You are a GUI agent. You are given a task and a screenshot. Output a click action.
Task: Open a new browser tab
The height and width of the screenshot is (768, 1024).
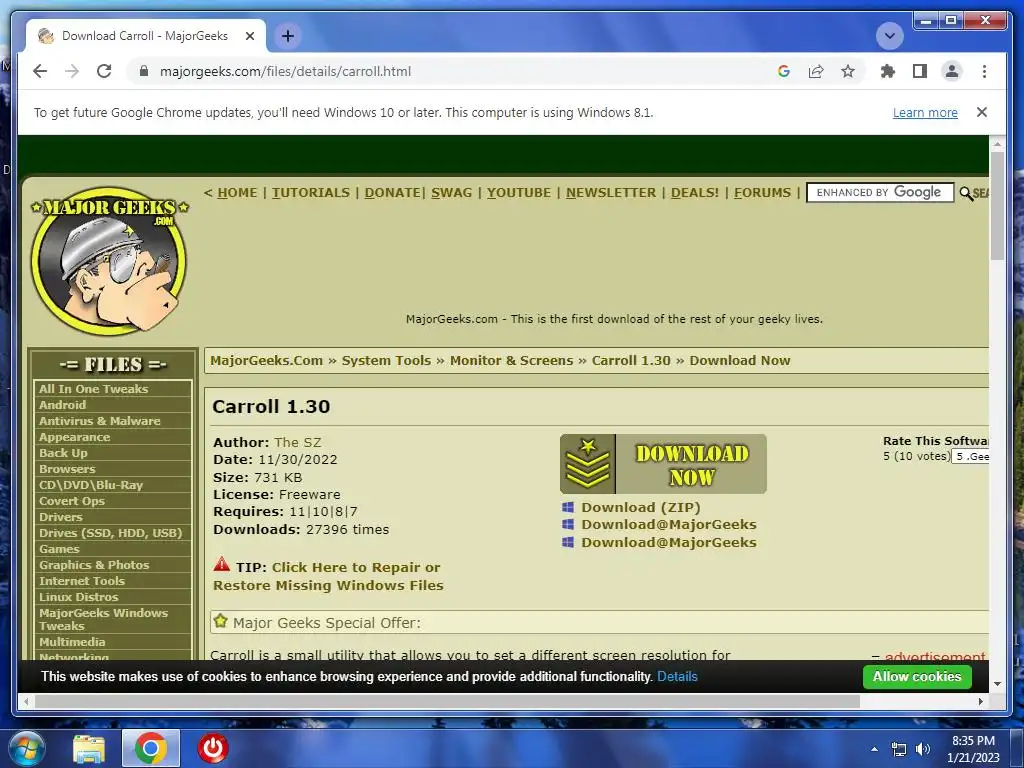coord(288,36)
